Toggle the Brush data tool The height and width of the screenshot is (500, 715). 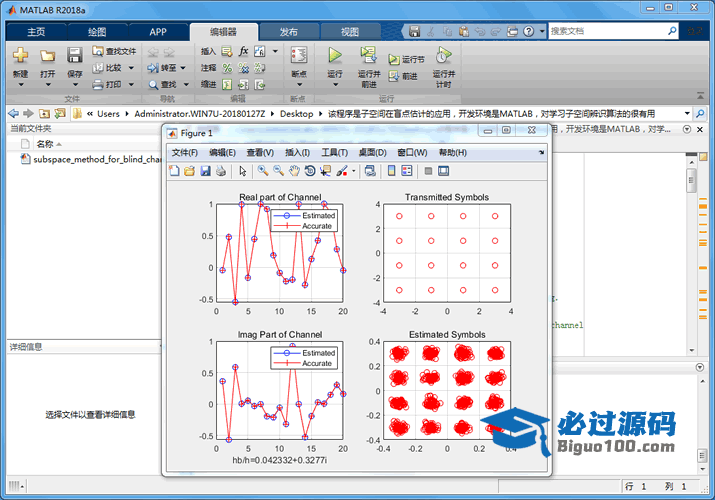342,171
